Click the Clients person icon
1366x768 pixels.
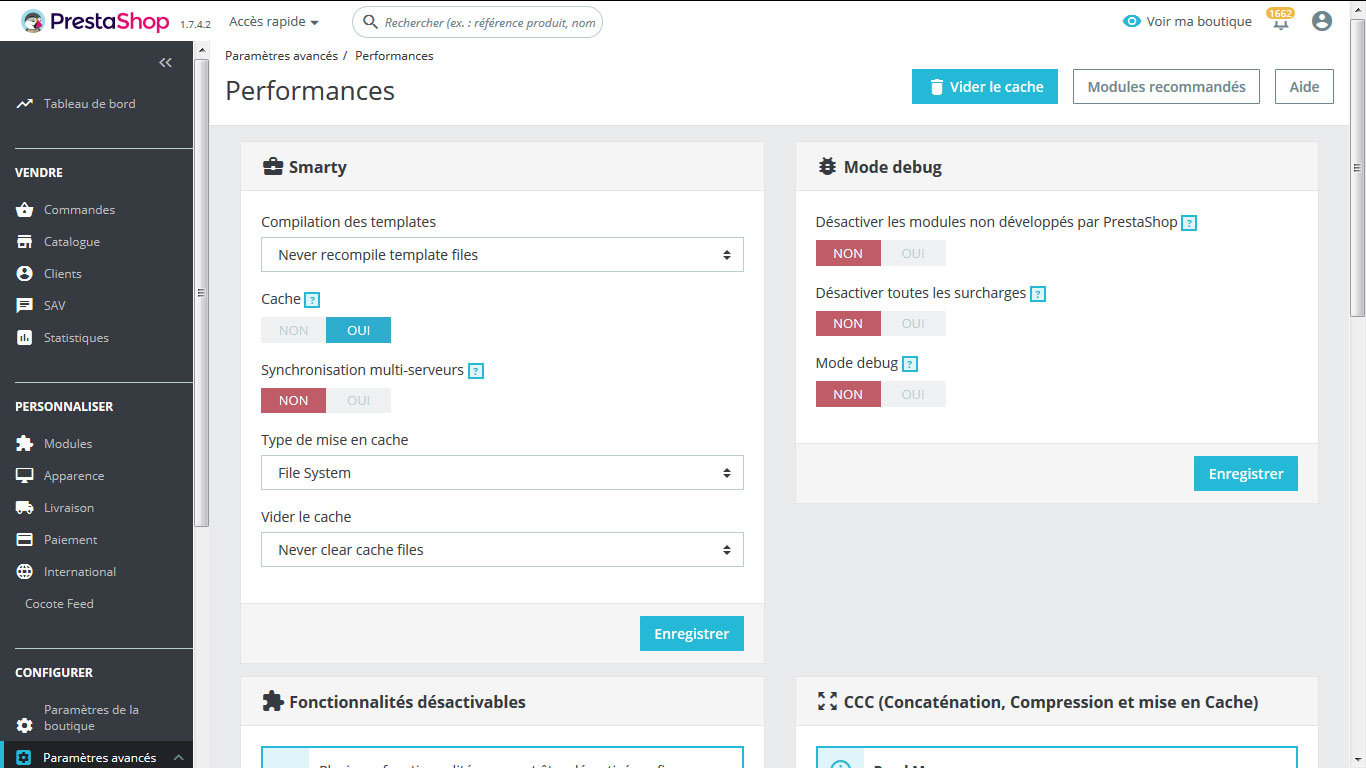coord(25,274)
